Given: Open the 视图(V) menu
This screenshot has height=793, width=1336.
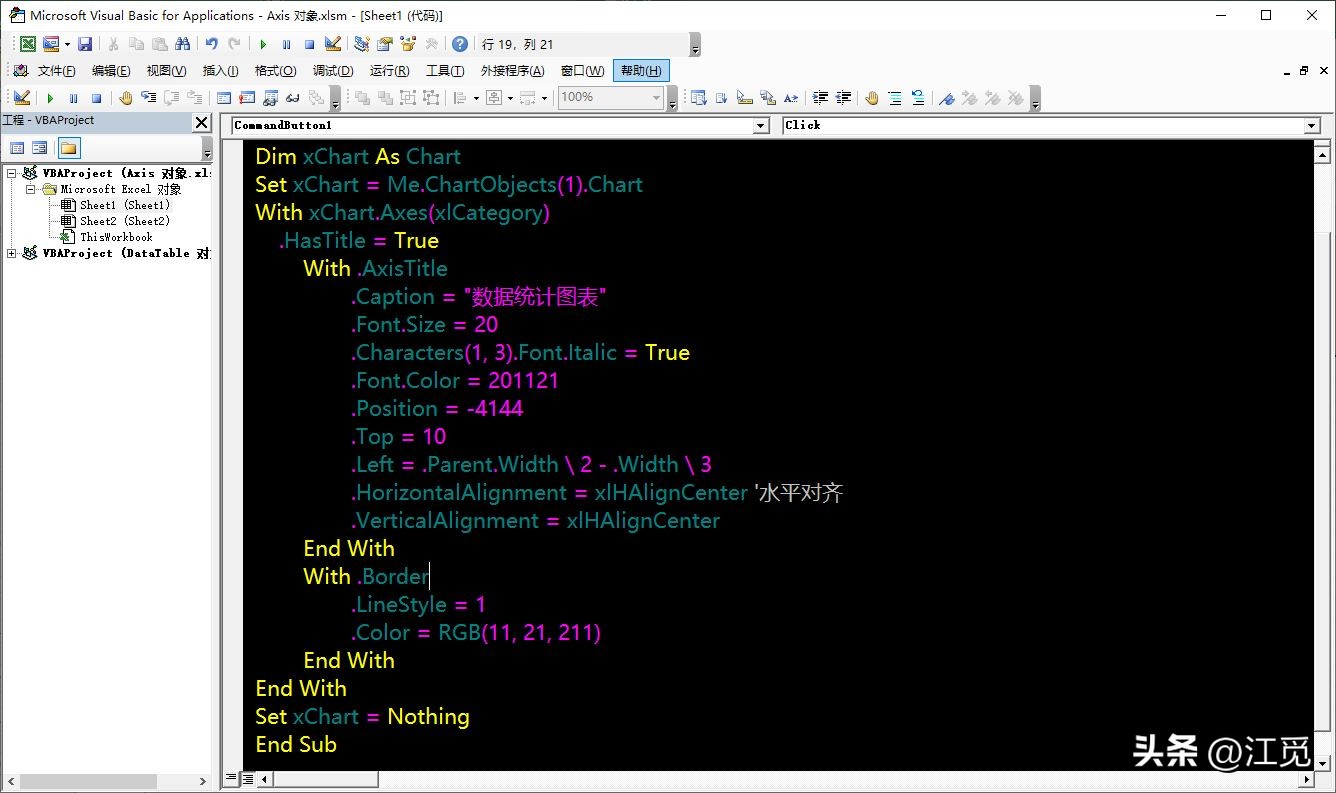Looking at the screenshot, I should [x=166, y=70].
